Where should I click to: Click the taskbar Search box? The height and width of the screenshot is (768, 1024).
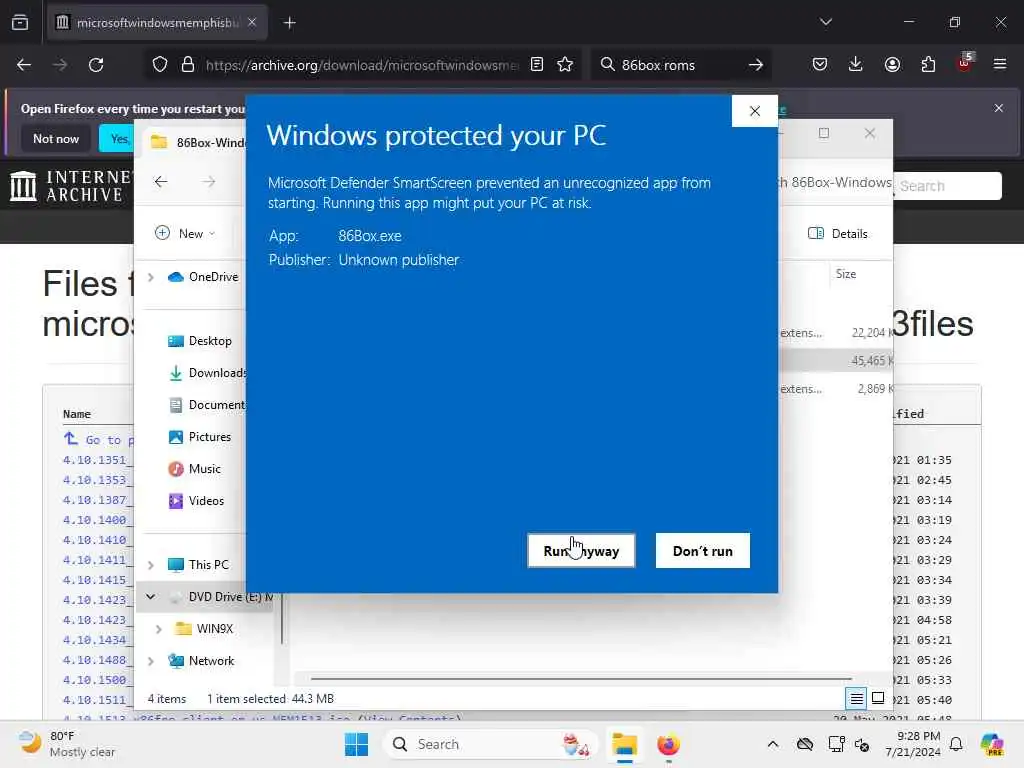490,744
